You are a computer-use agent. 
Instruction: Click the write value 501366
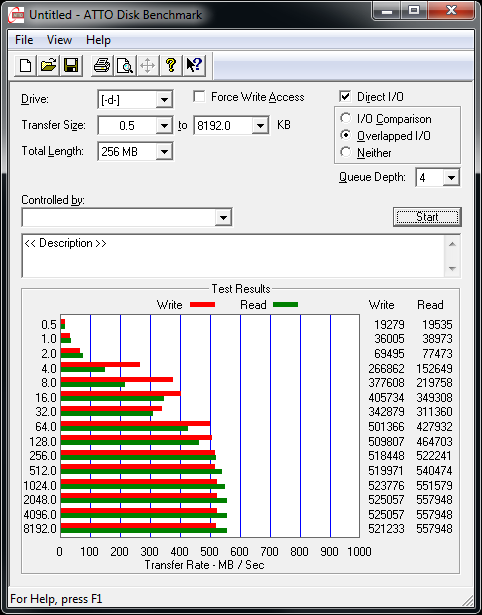point(386,426)
